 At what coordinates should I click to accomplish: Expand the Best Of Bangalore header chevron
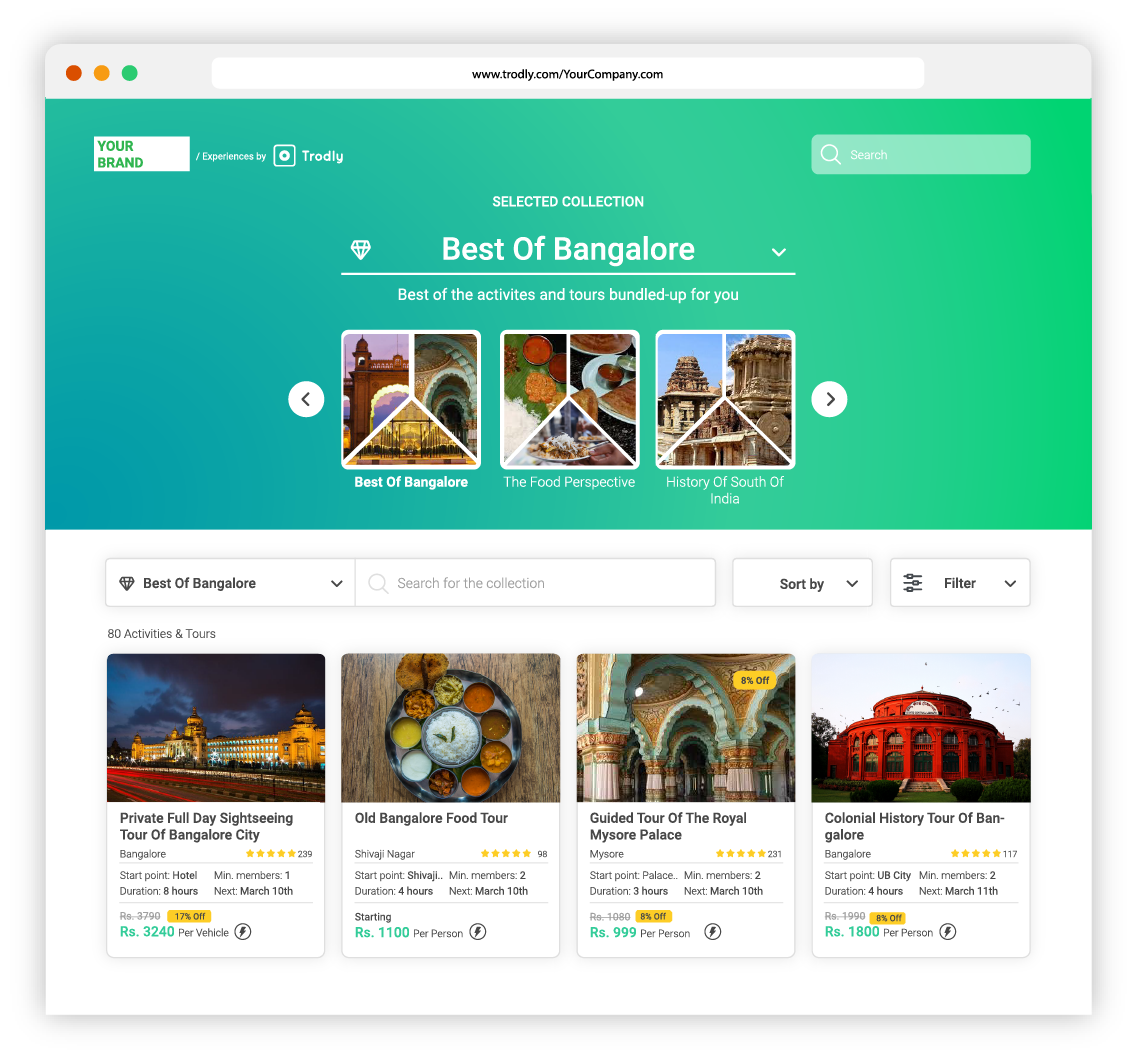(779, 252)
